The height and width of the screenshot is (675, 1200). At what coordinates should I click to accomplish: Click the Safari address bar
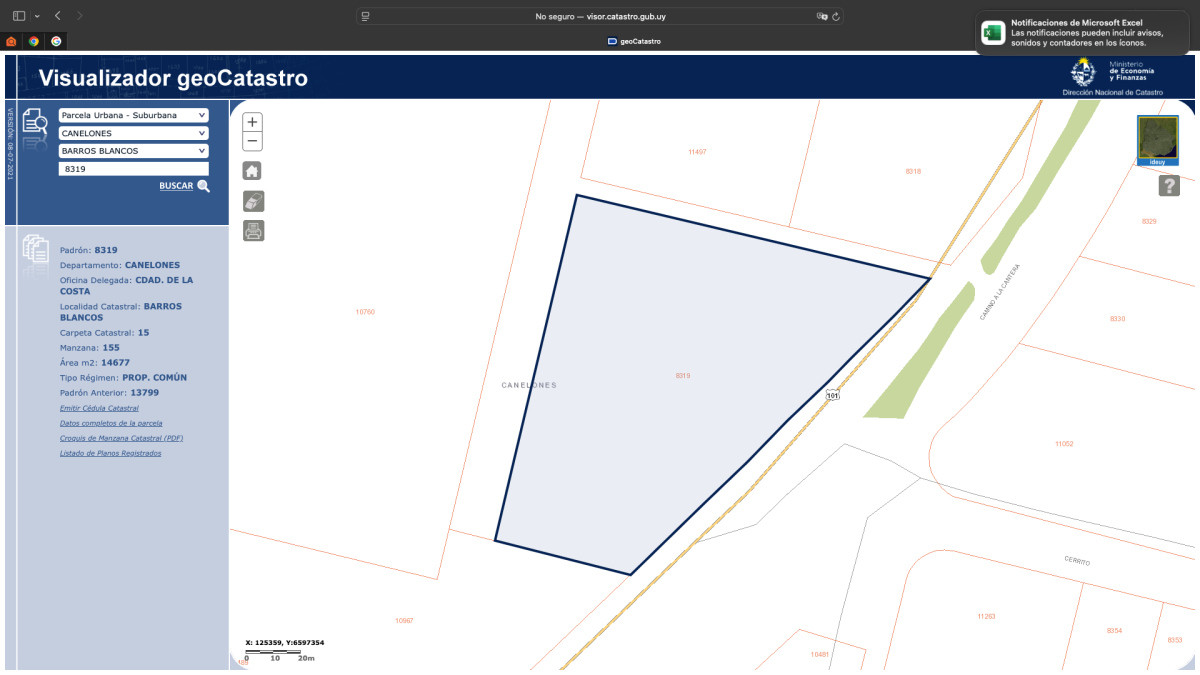coord(600,16)
